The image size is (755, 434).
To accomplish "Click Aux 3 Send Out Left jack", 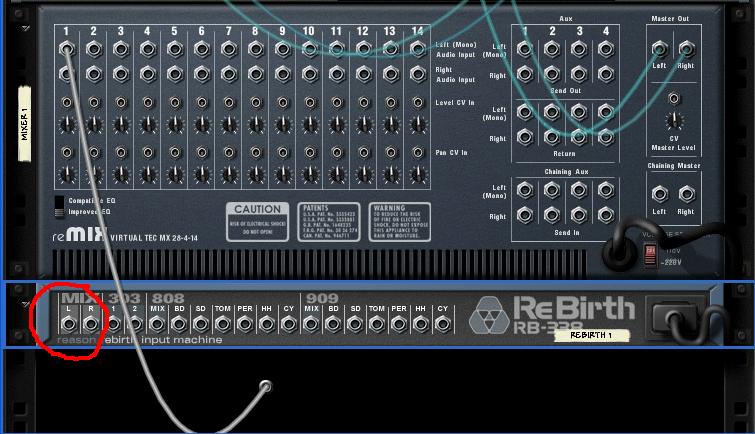I will [579, 49].
